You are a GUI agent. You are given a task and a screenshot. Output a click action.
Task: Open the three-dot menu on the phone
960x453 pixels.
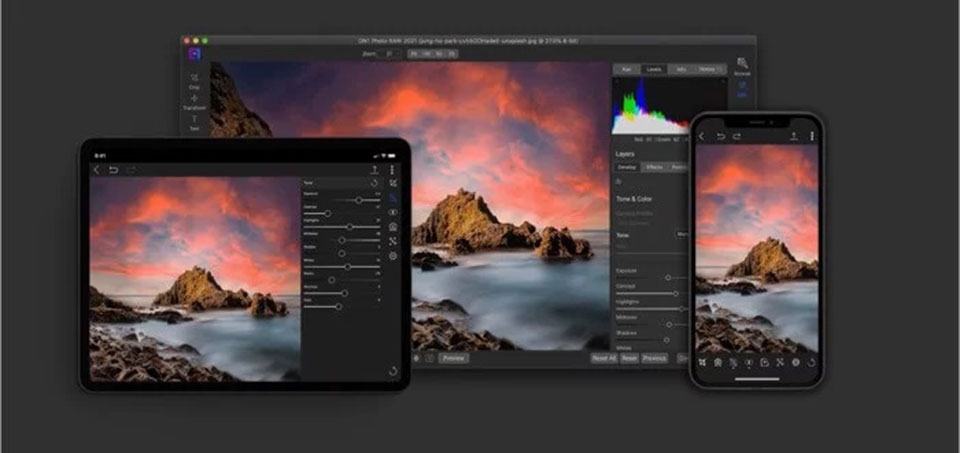(x=812, y=136)
